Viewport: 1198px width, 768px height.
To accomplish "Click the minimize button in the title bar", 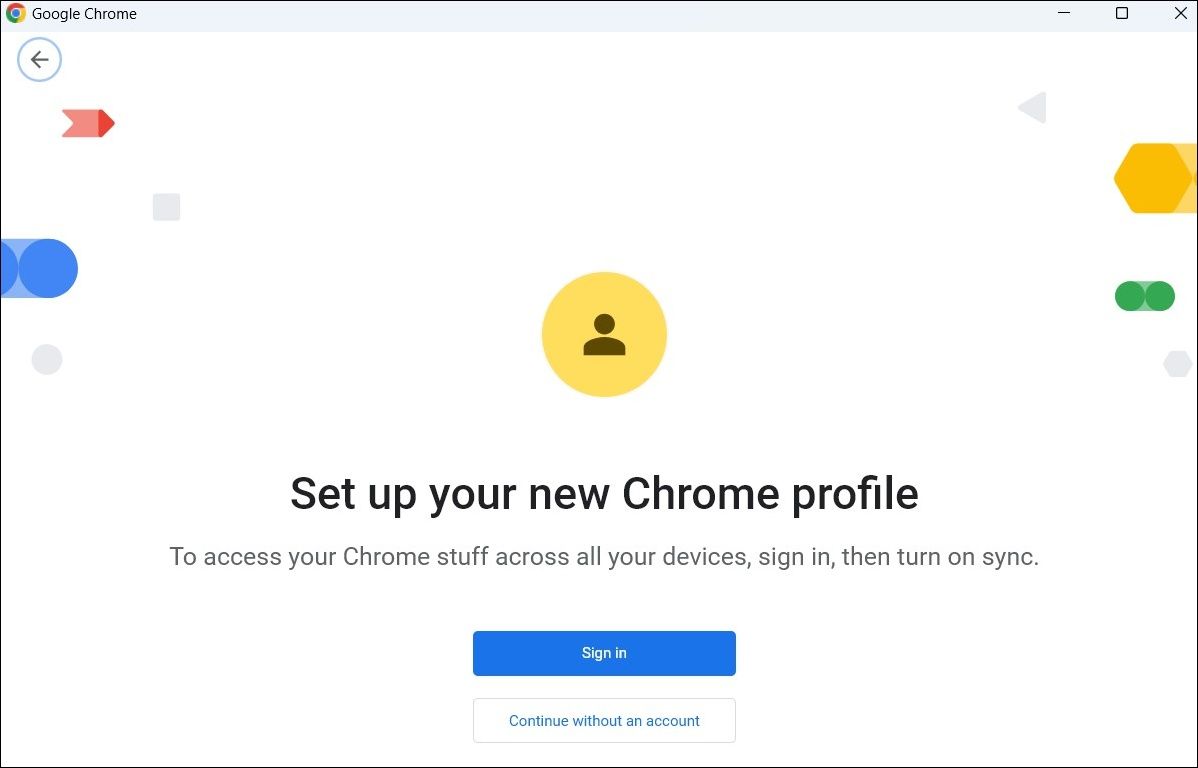I will click(1064, 13).
